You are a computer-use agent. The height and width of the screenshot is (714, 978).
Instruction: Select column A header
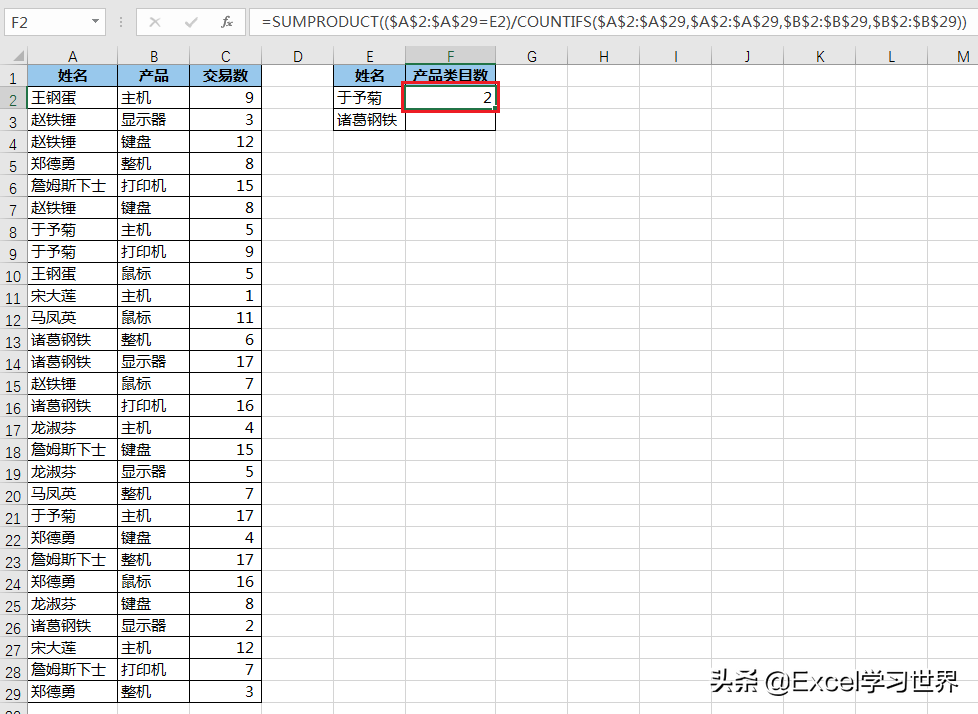coord(72,56)
